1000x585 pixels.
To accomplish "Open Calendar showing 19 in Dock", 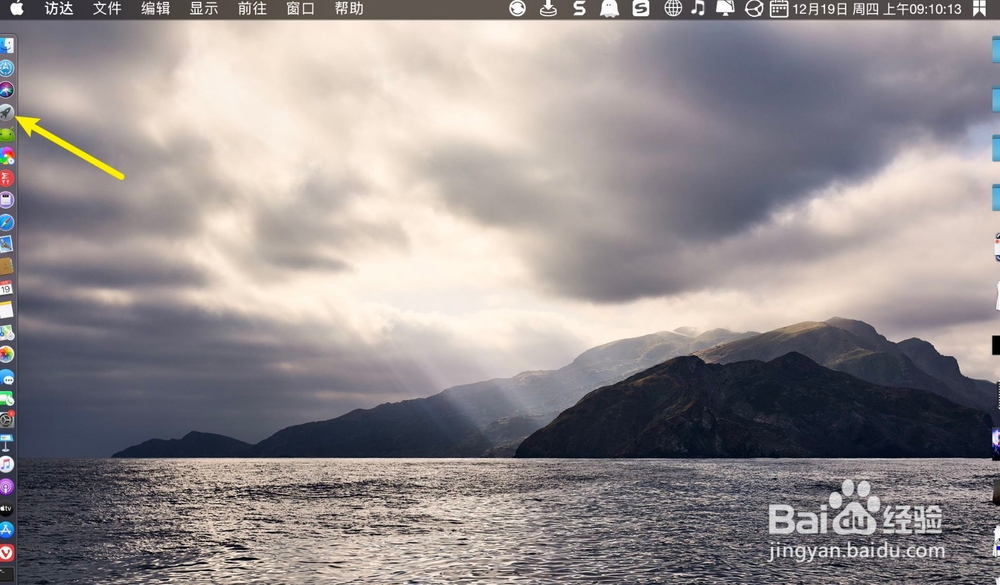I will tap(6, 288).
